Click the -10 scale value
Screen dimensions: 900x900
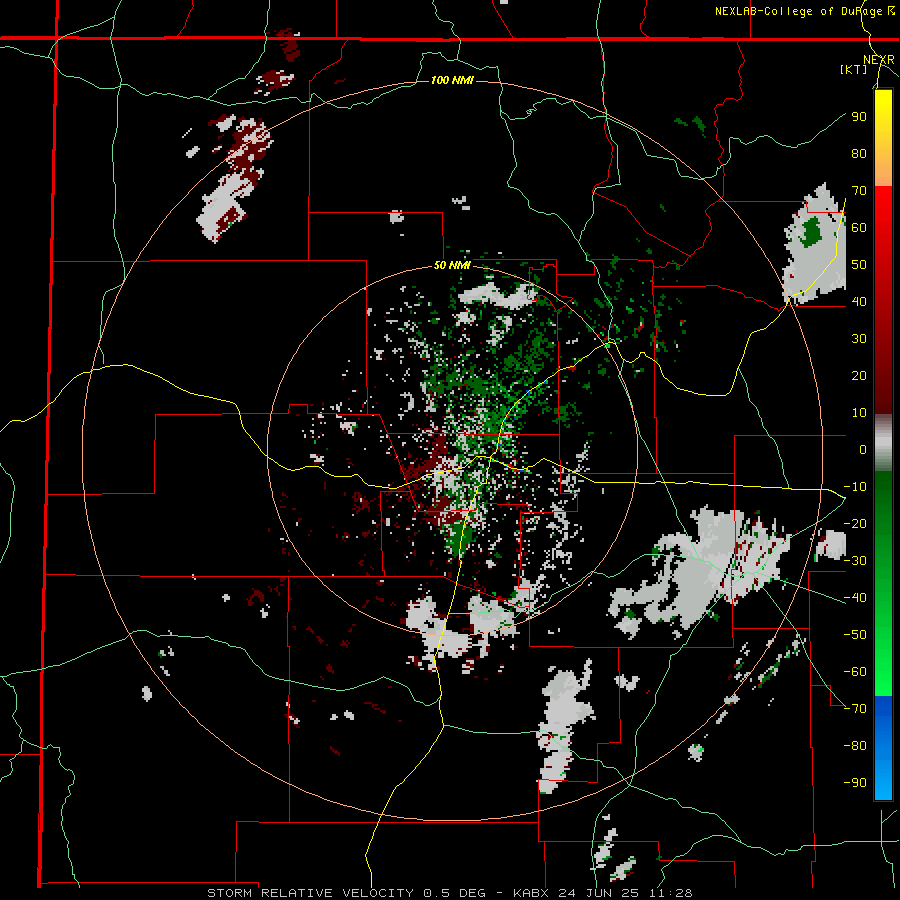[x=855, y=487]
